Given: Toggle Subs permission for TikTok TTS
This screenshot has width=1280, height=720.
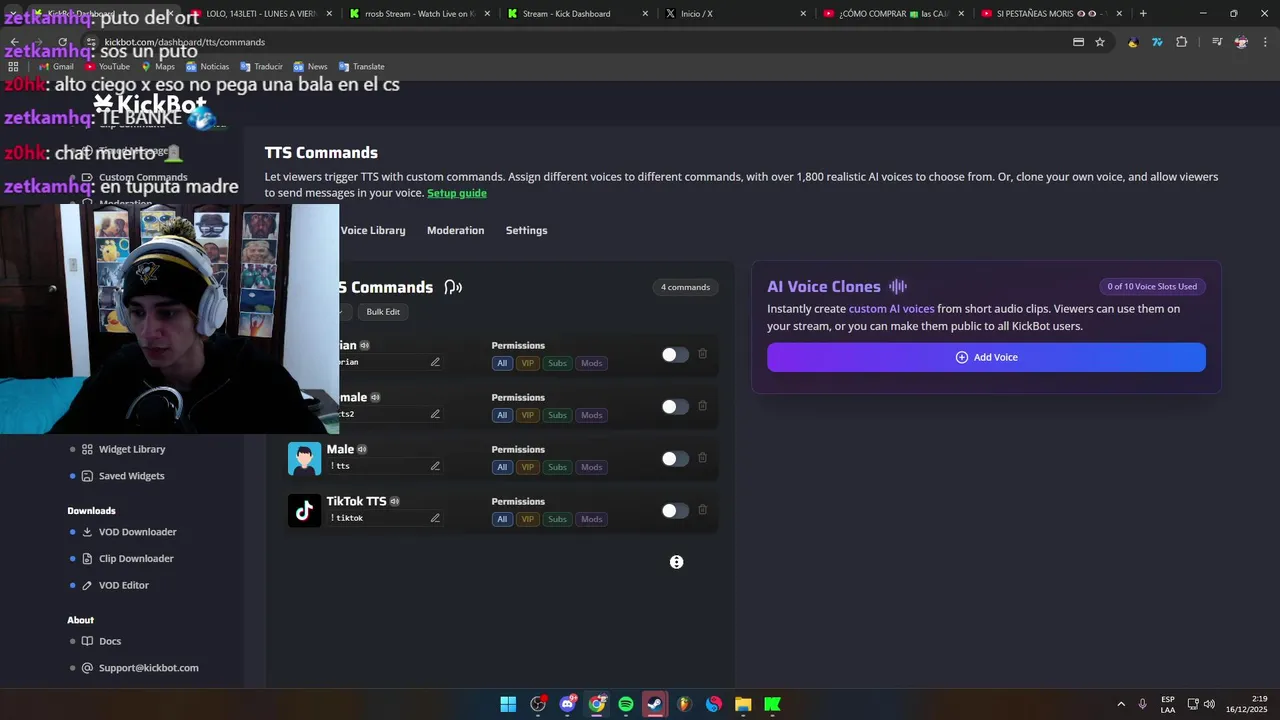Looking at the screenshot, I should click(557, 519).
